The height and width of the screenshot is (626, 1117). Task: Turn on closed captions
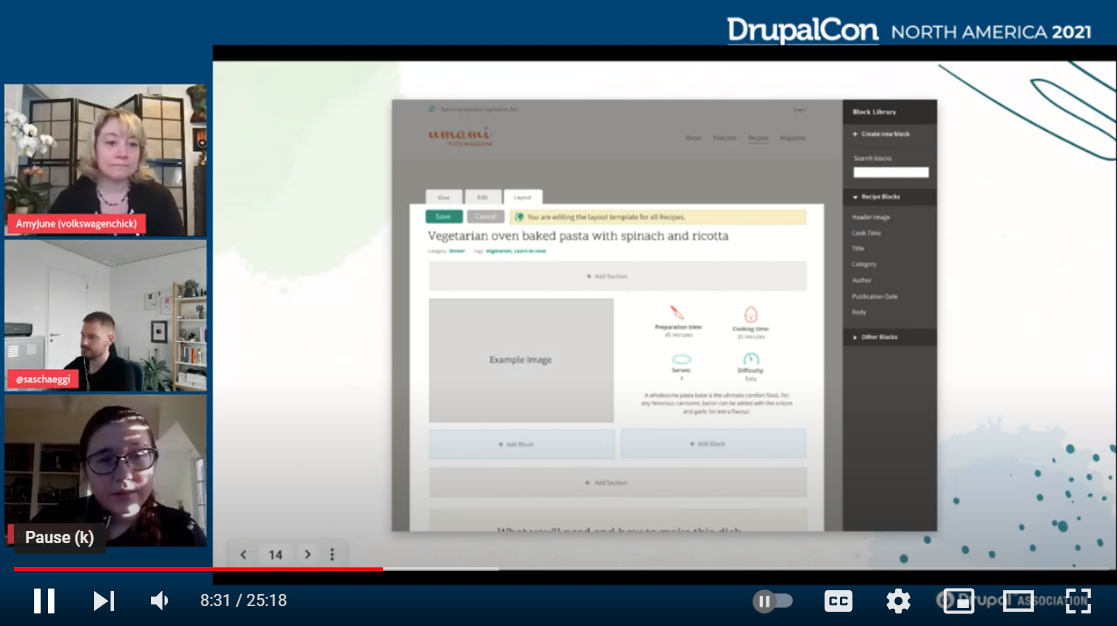(838, 601)
